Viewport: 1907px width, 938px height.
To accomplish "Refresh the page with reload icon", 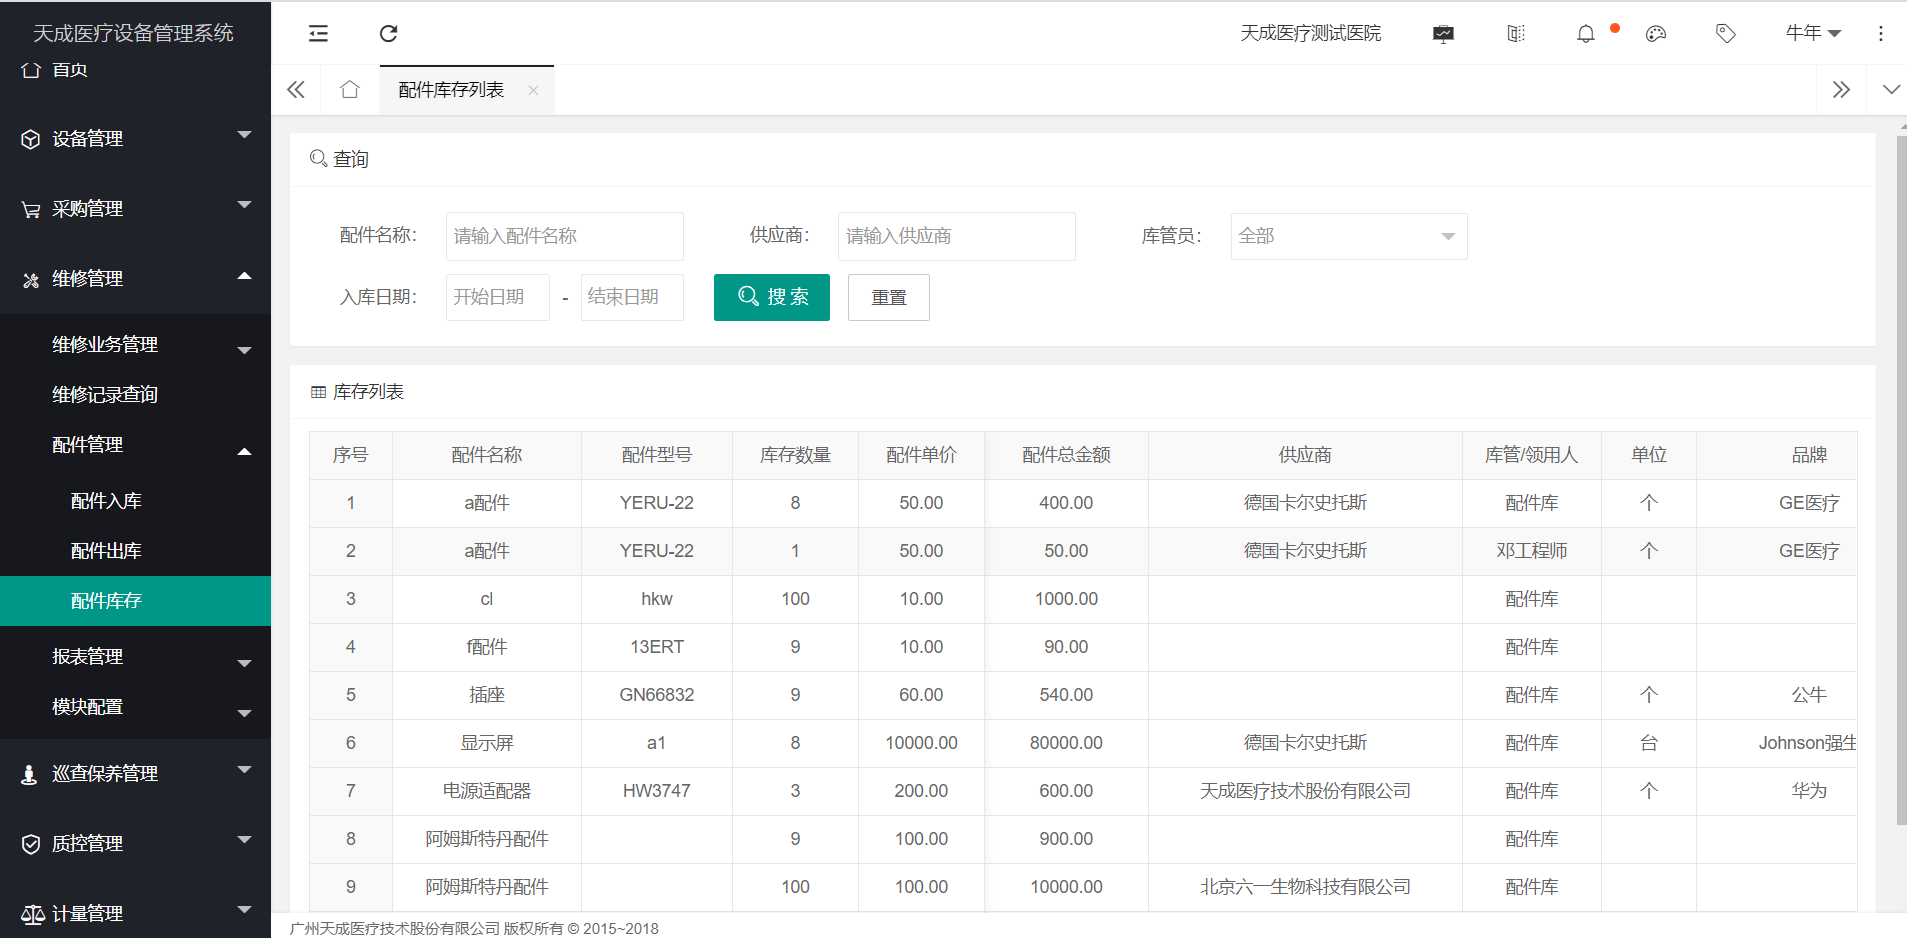I will click(389, 33).
